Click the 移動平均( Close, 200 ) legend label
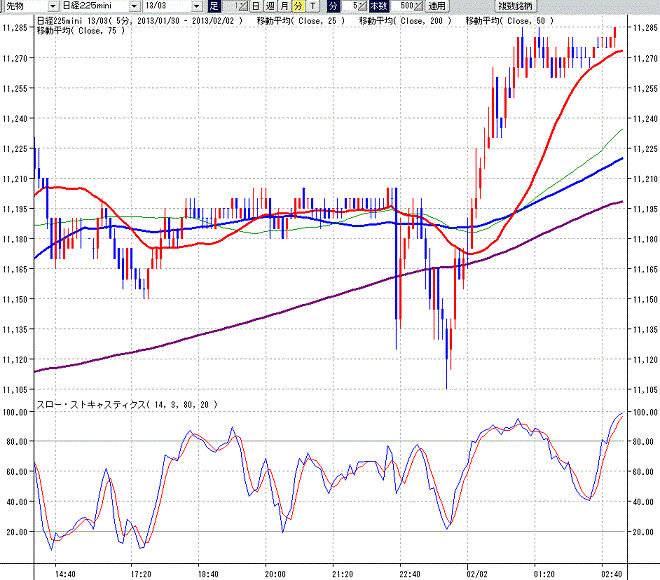 (x=405, y=21)
